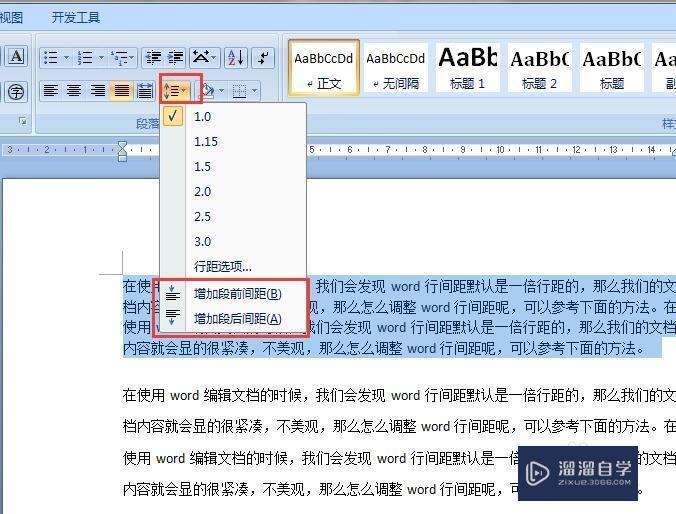Open the 开发工具 ribbon tab
This screenshot has height=514, width=676.
click(x=76, y=17)
